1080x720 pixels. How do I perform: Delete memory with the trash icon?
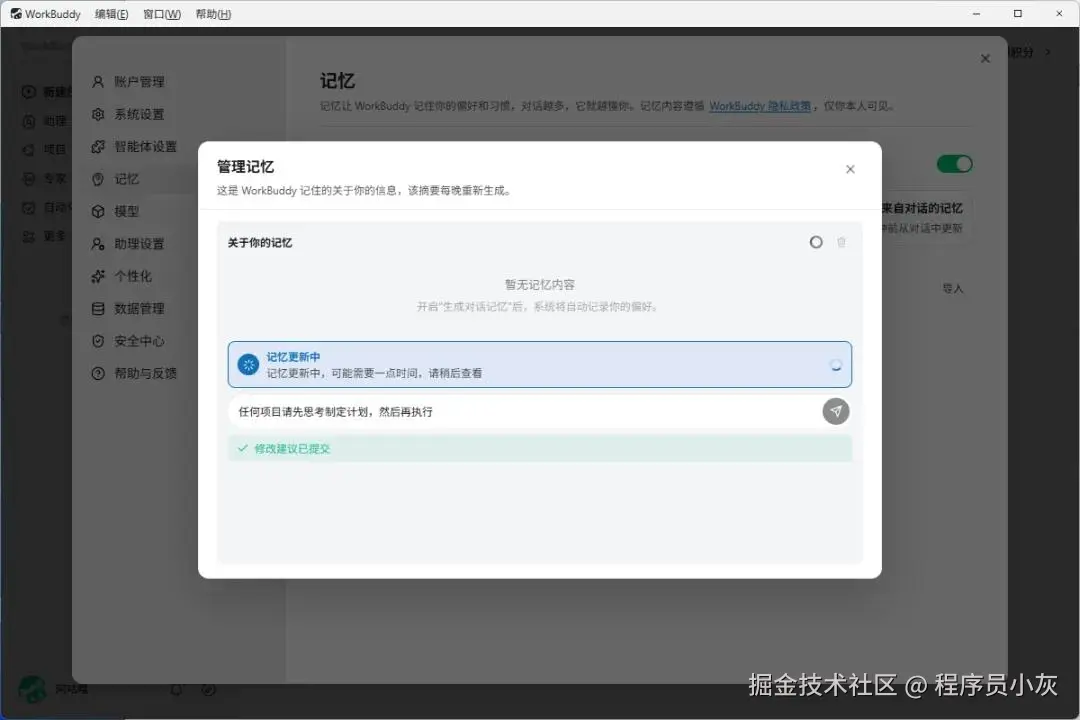(841, 243)
